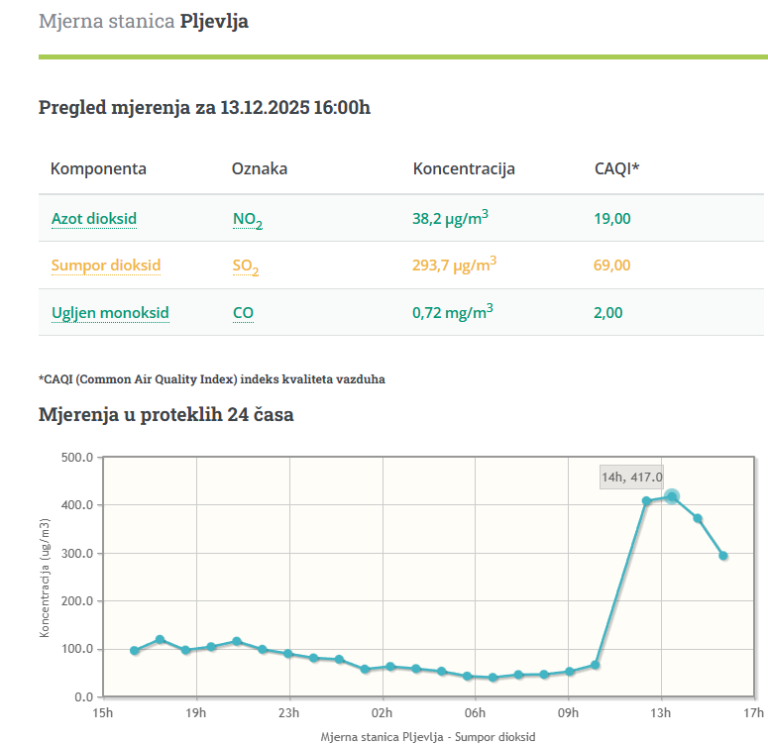Click the 0,72 mg/m3 concentration value
The width and height of the screenshot is (768, 745).
tap(452, 312)
